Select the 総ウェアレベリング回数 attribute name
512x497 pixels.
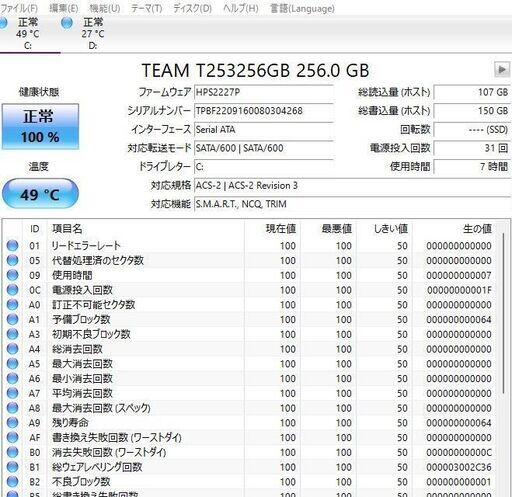(97, 467)
